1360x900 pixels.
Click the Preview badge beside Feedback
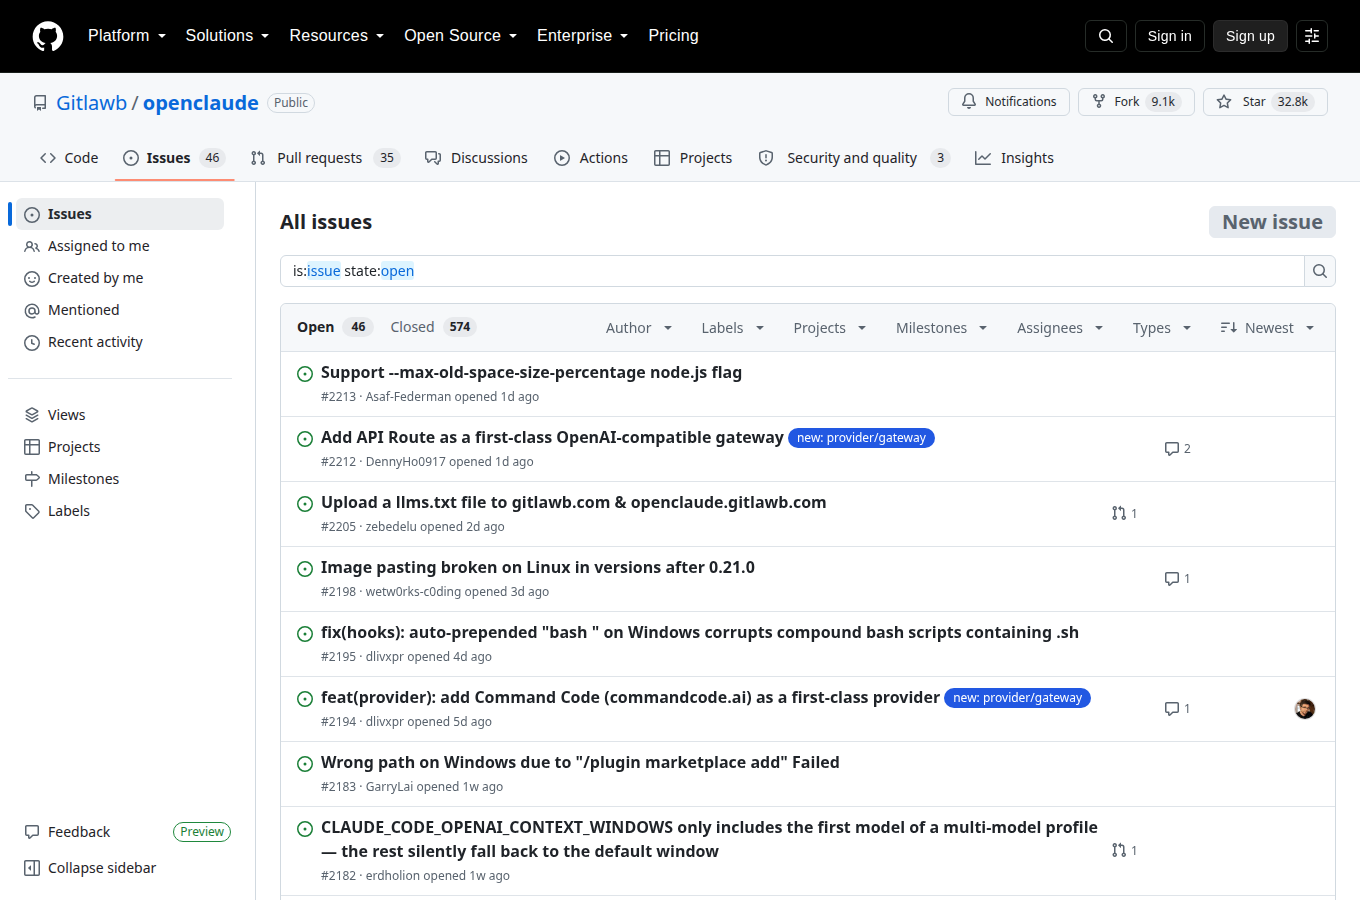coord(202,832)
